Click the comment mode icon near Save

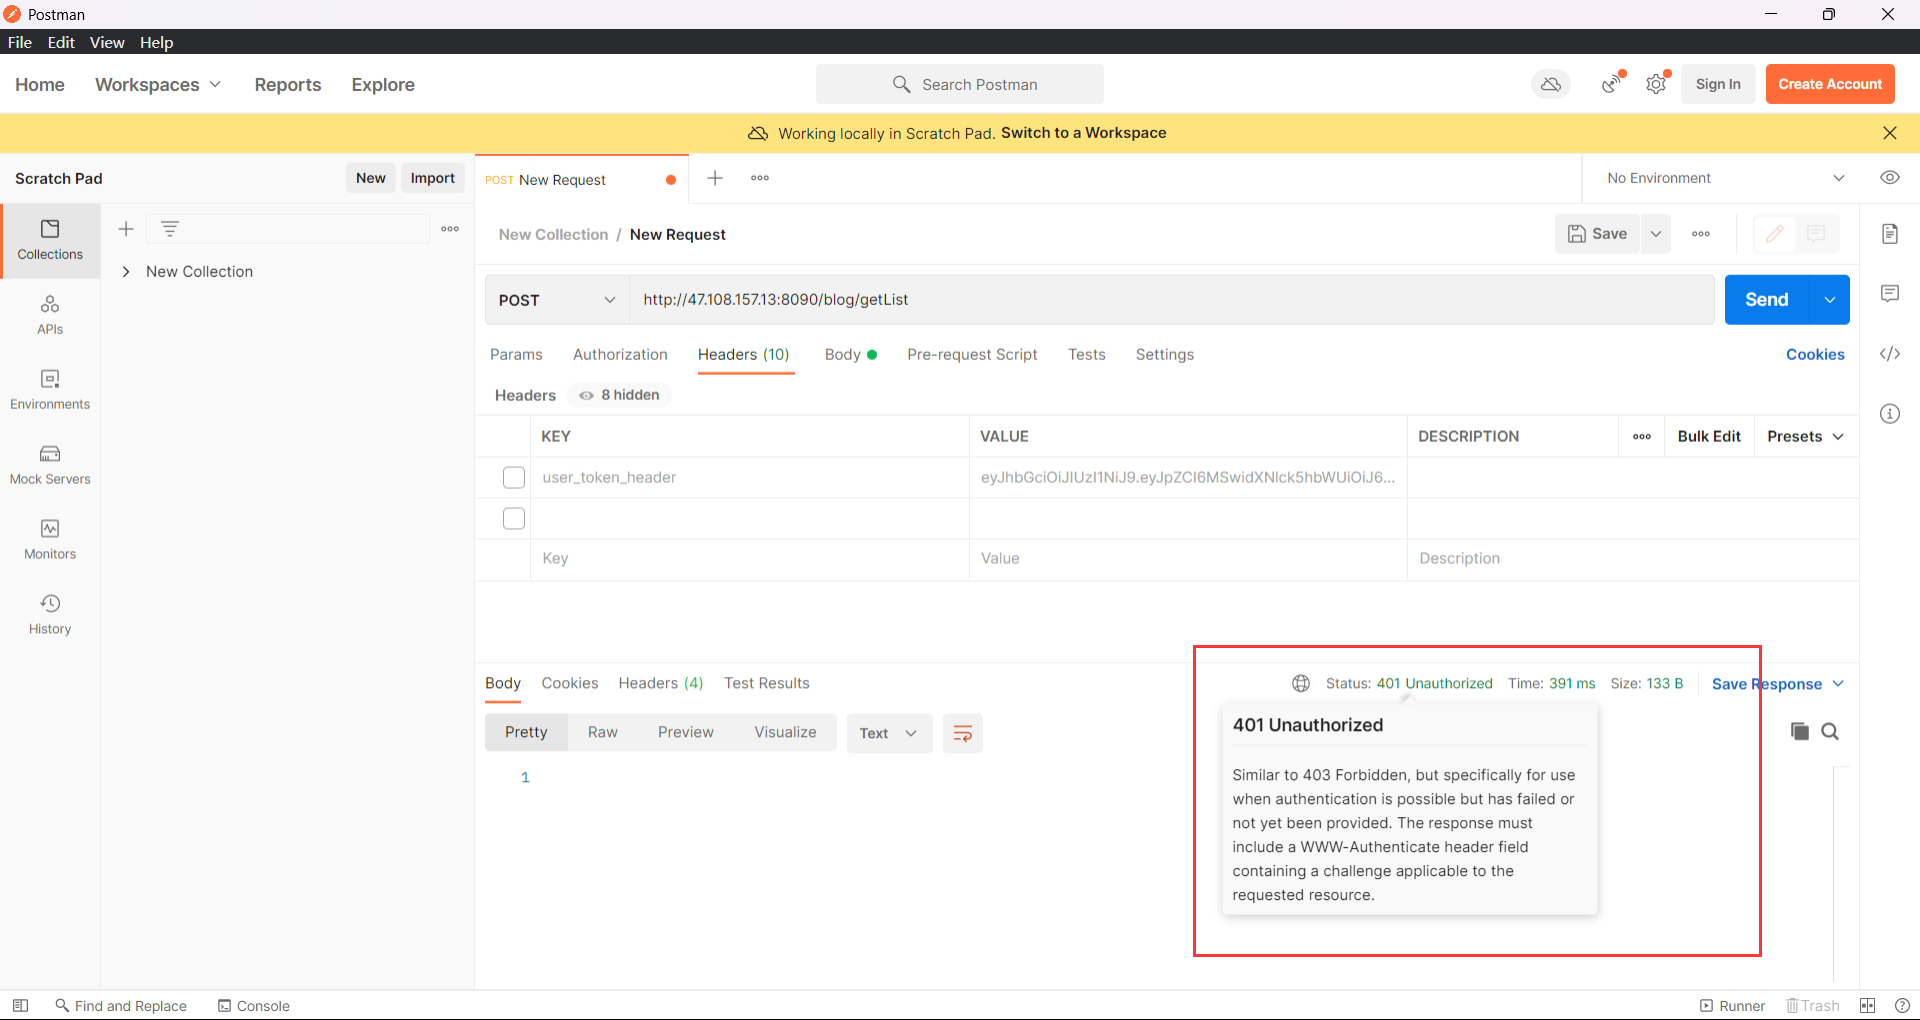click(x=1816, y=234)
